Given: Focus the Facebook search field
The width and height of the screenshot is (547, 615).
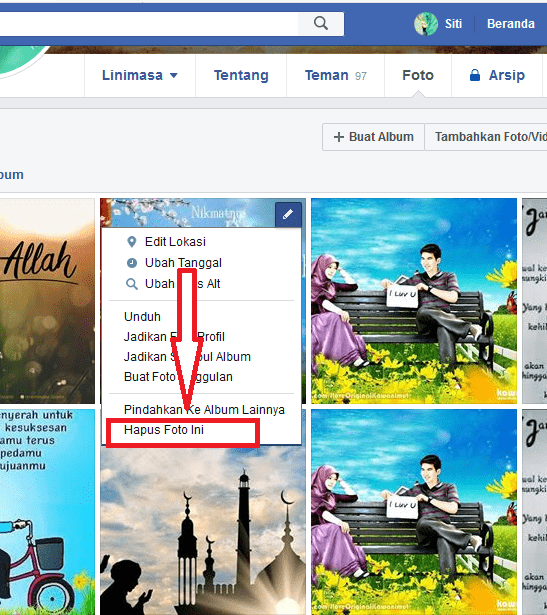Looking at the screenshot, I should point(149,24).
